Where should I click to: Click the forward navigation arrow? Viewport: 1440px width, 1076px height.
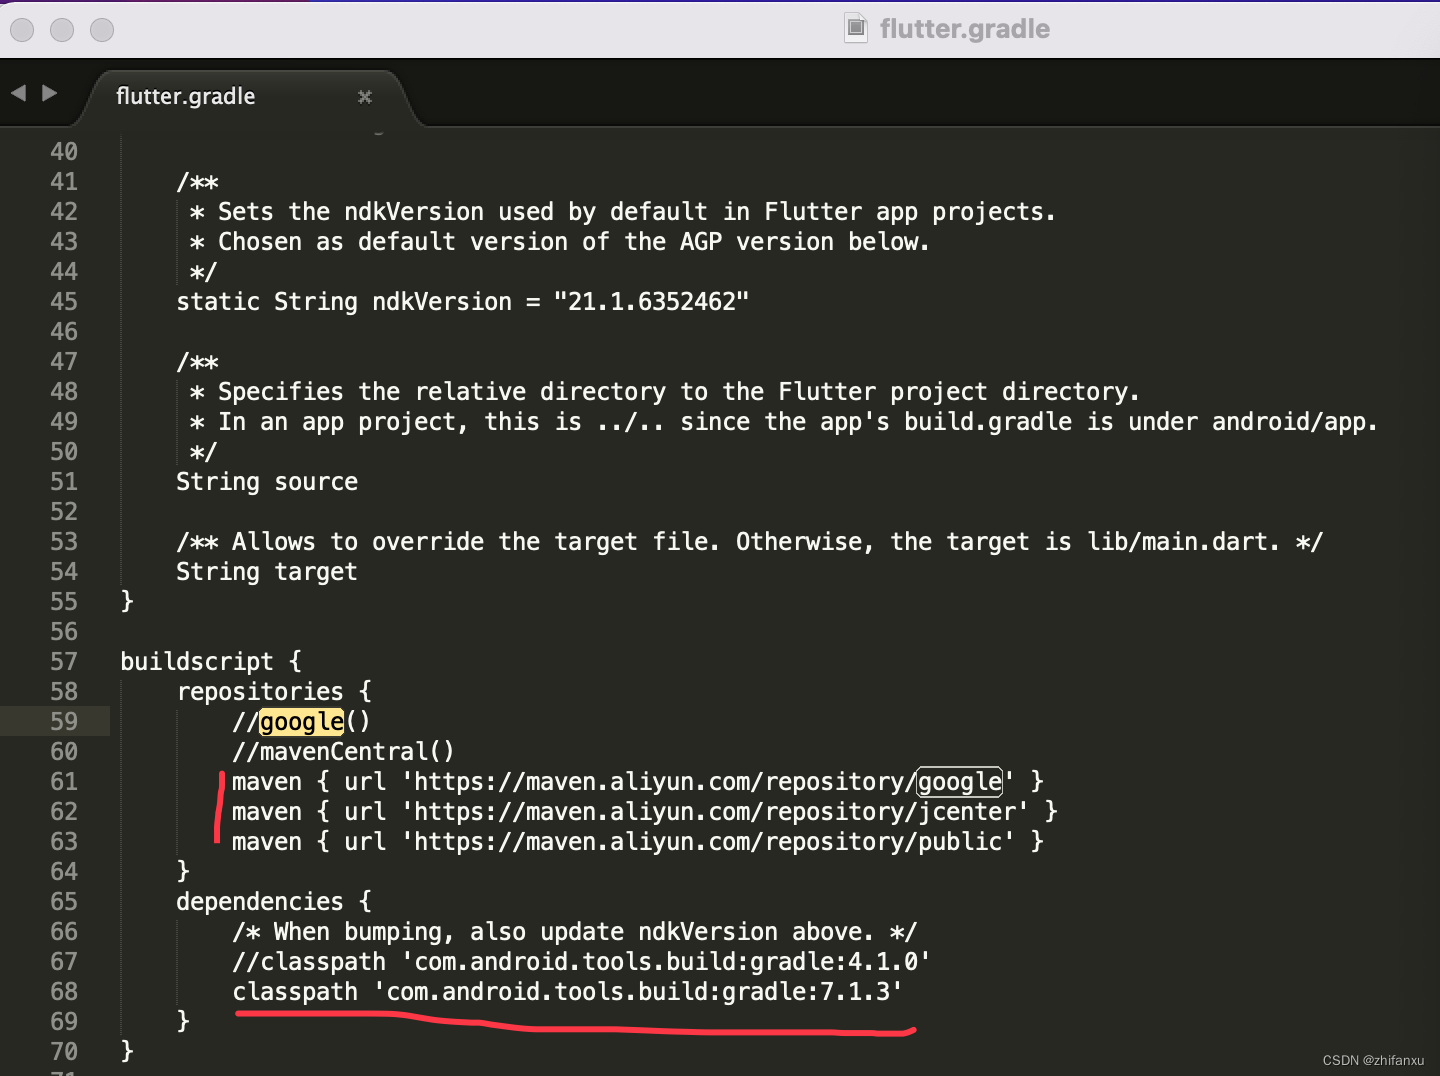pos(50,92)
